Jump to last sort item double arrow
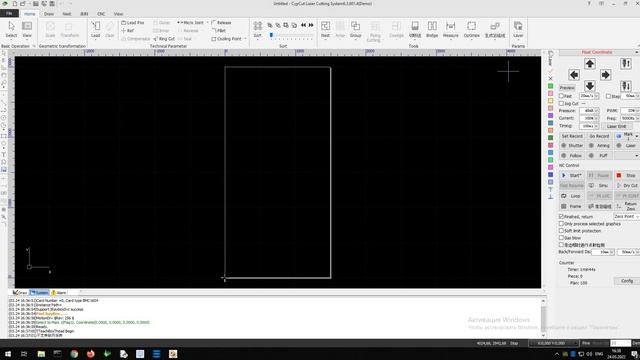640x360 pixels. (311, 25)
